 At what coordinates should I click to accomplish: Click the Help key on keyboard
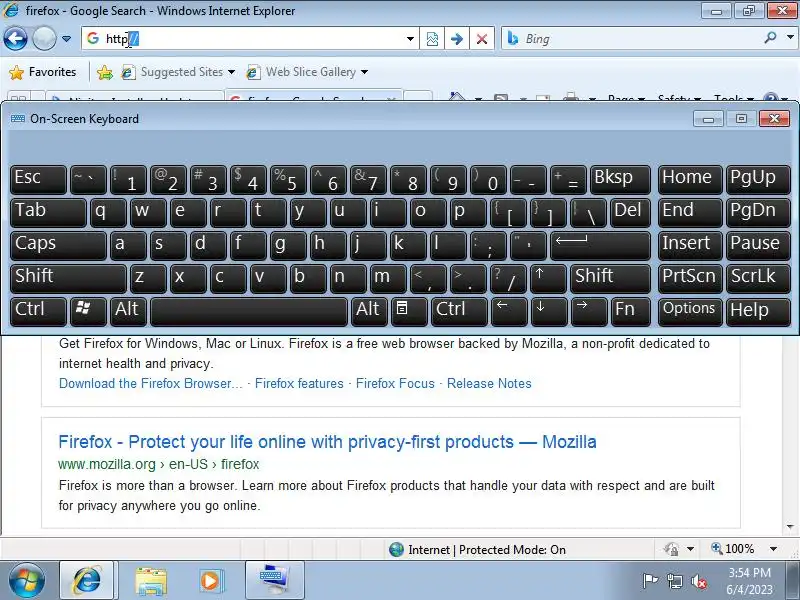pos(758,311)
